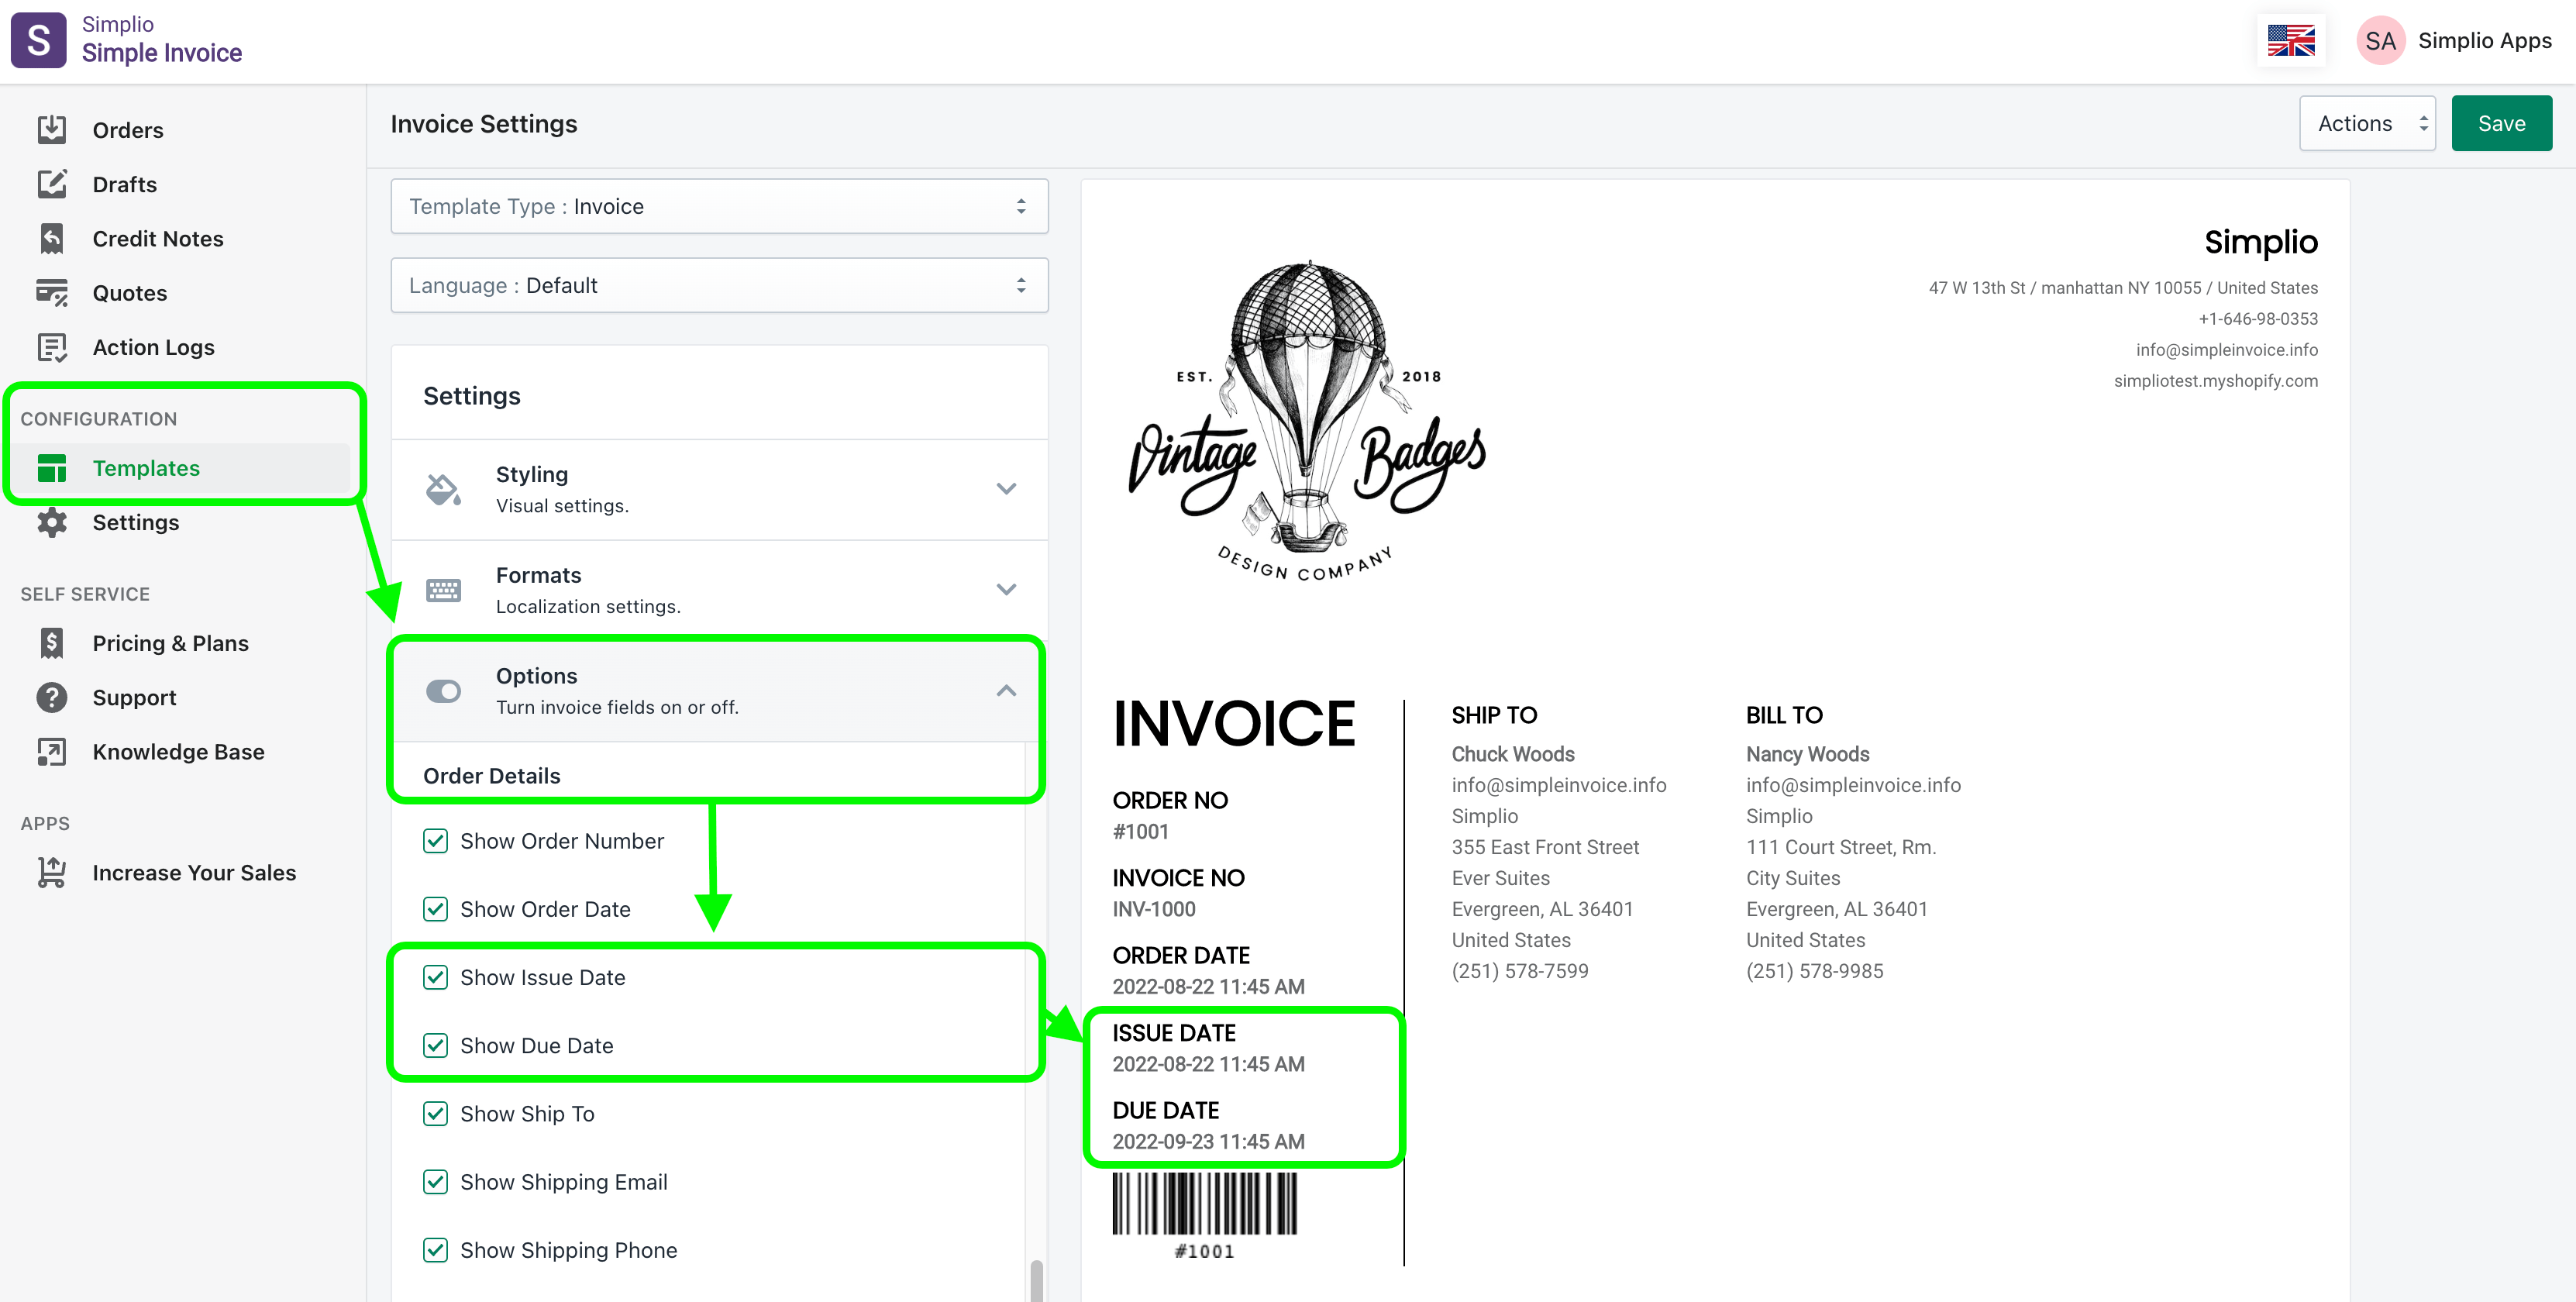The image size is (2576, 1302).
Task: Open the Actions dropdown button
Action: click(2367, 124)
